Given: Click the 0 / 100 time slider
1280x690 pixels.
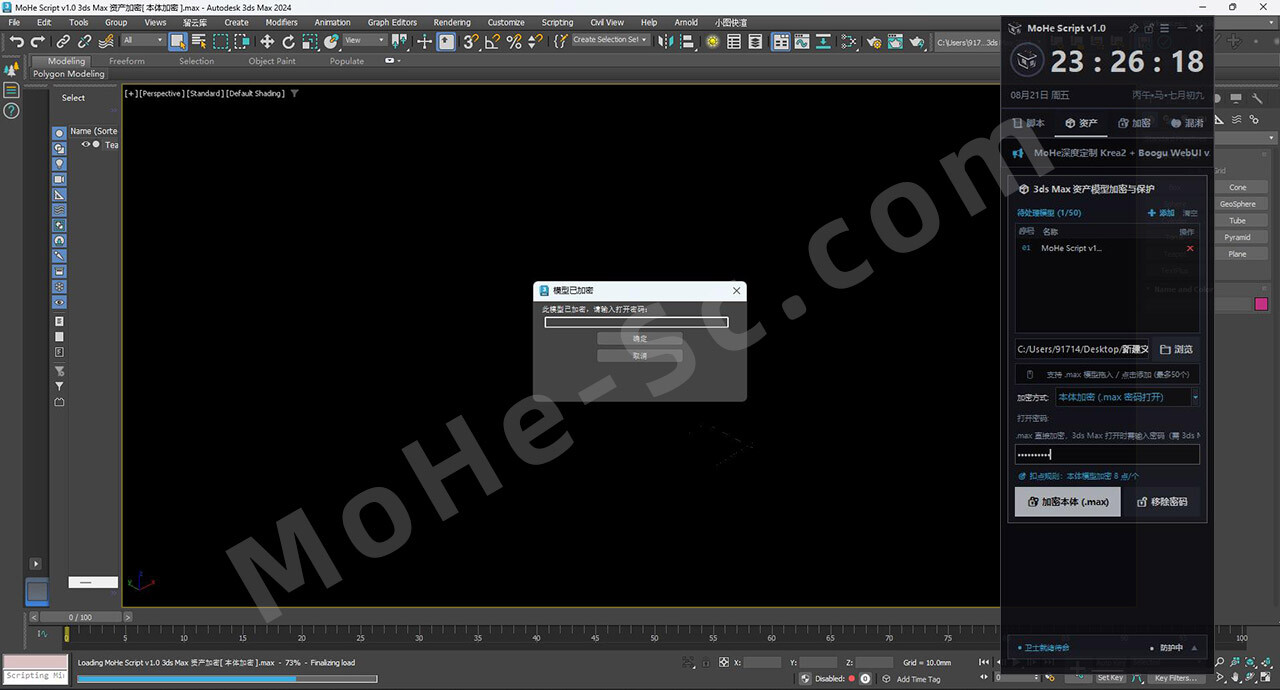Looking at the screenshot, I should (x=80, y=617).
